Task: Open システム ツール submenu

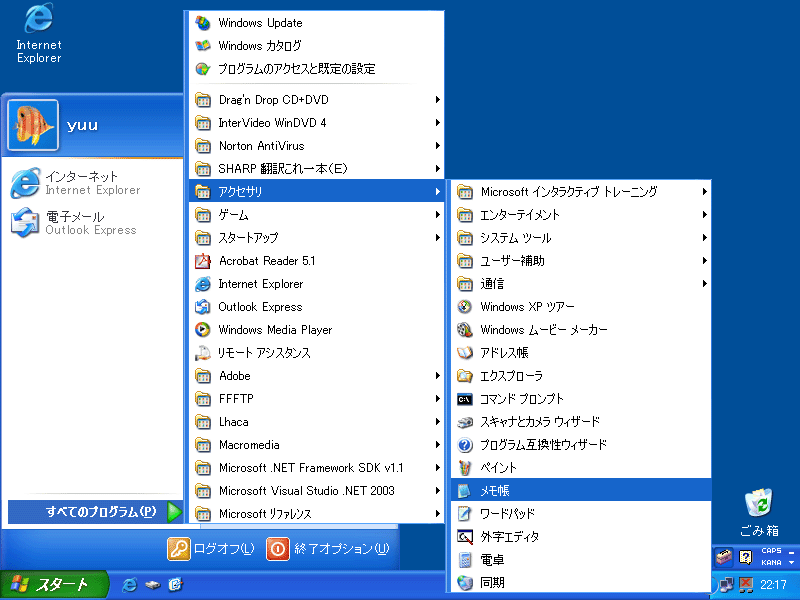Action: (x=581, y=238)
